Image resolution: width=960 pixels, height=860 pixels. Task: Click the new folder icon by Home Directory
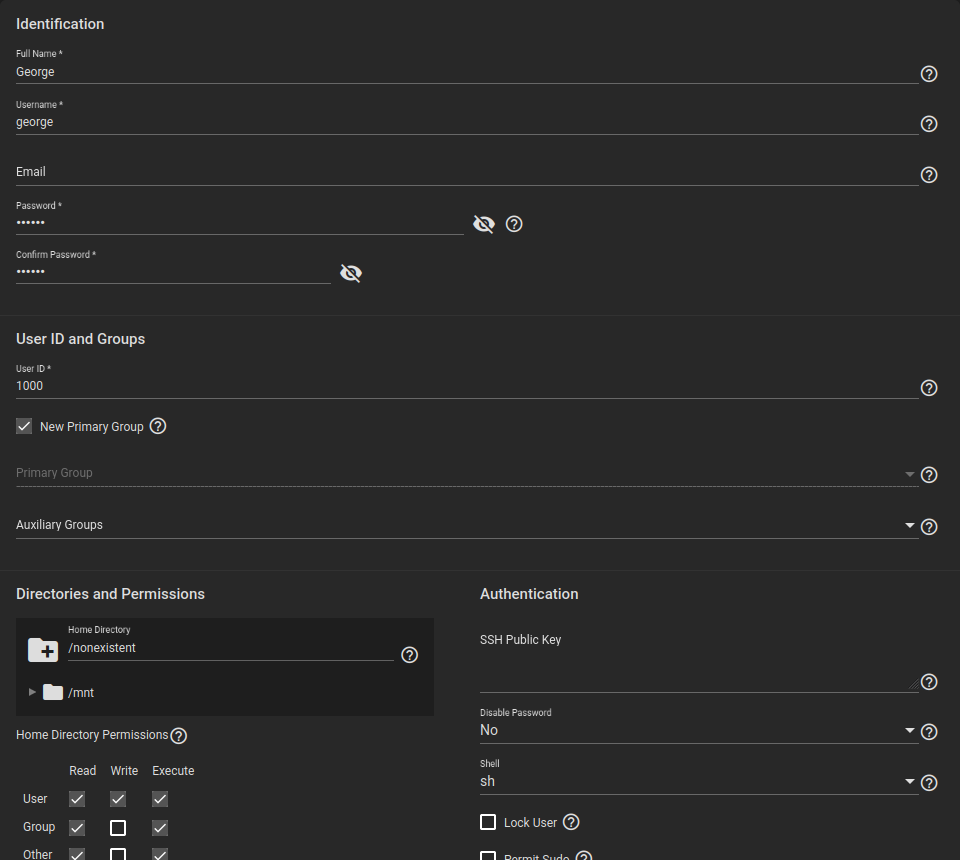click(x=43, y=650)
